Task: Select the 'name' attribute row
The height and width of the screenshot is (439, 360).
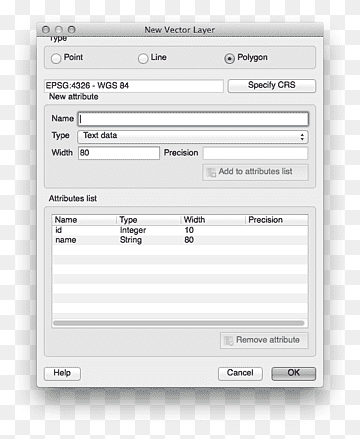Action: 180,240
